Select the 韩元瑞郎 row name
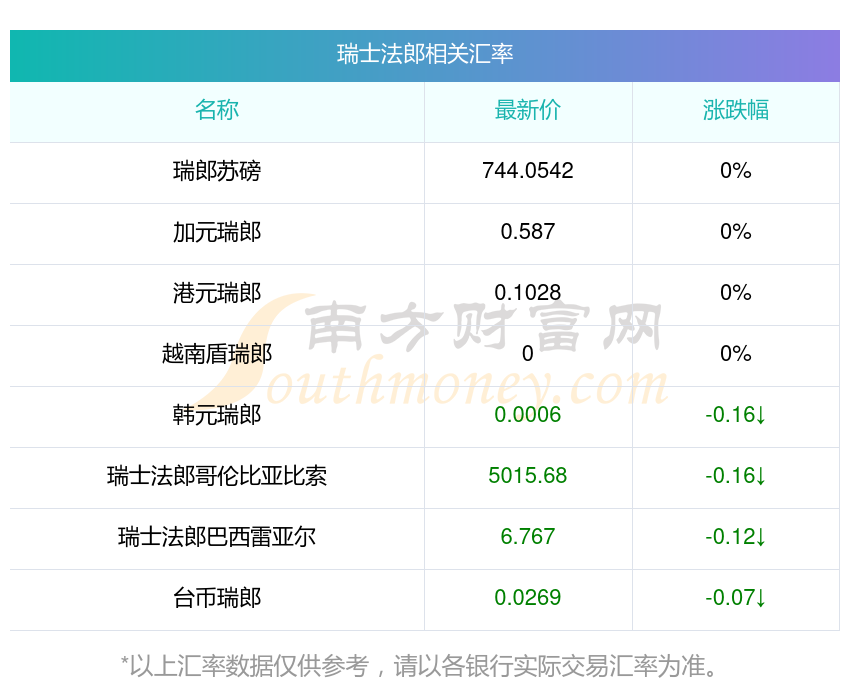850x698 pixels. [x=217, y=415]
